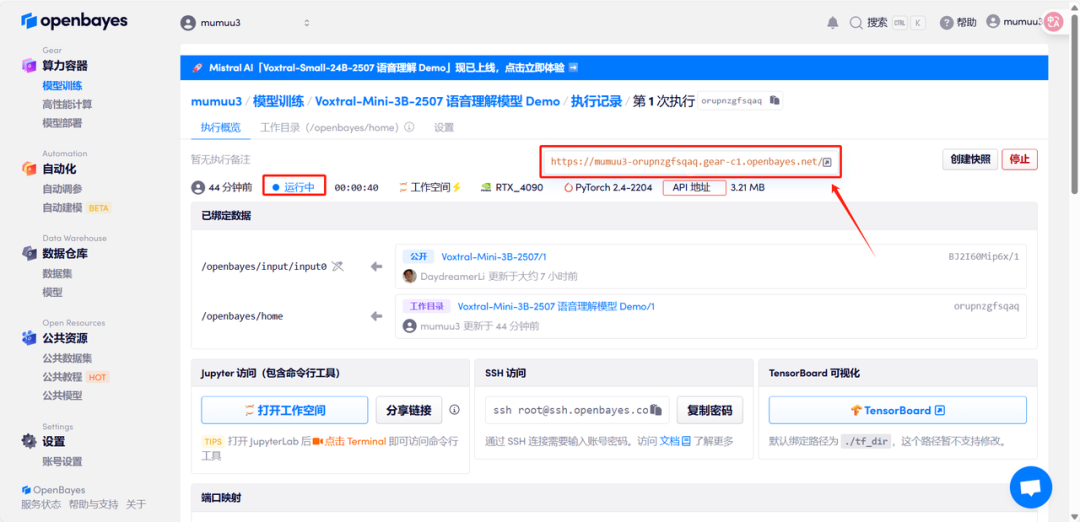Click the Voxtral-Mini-3B-2507 语音理解模型 Demo breadcrumb
Screen dimensions: 1080x522
pos(437,101)
